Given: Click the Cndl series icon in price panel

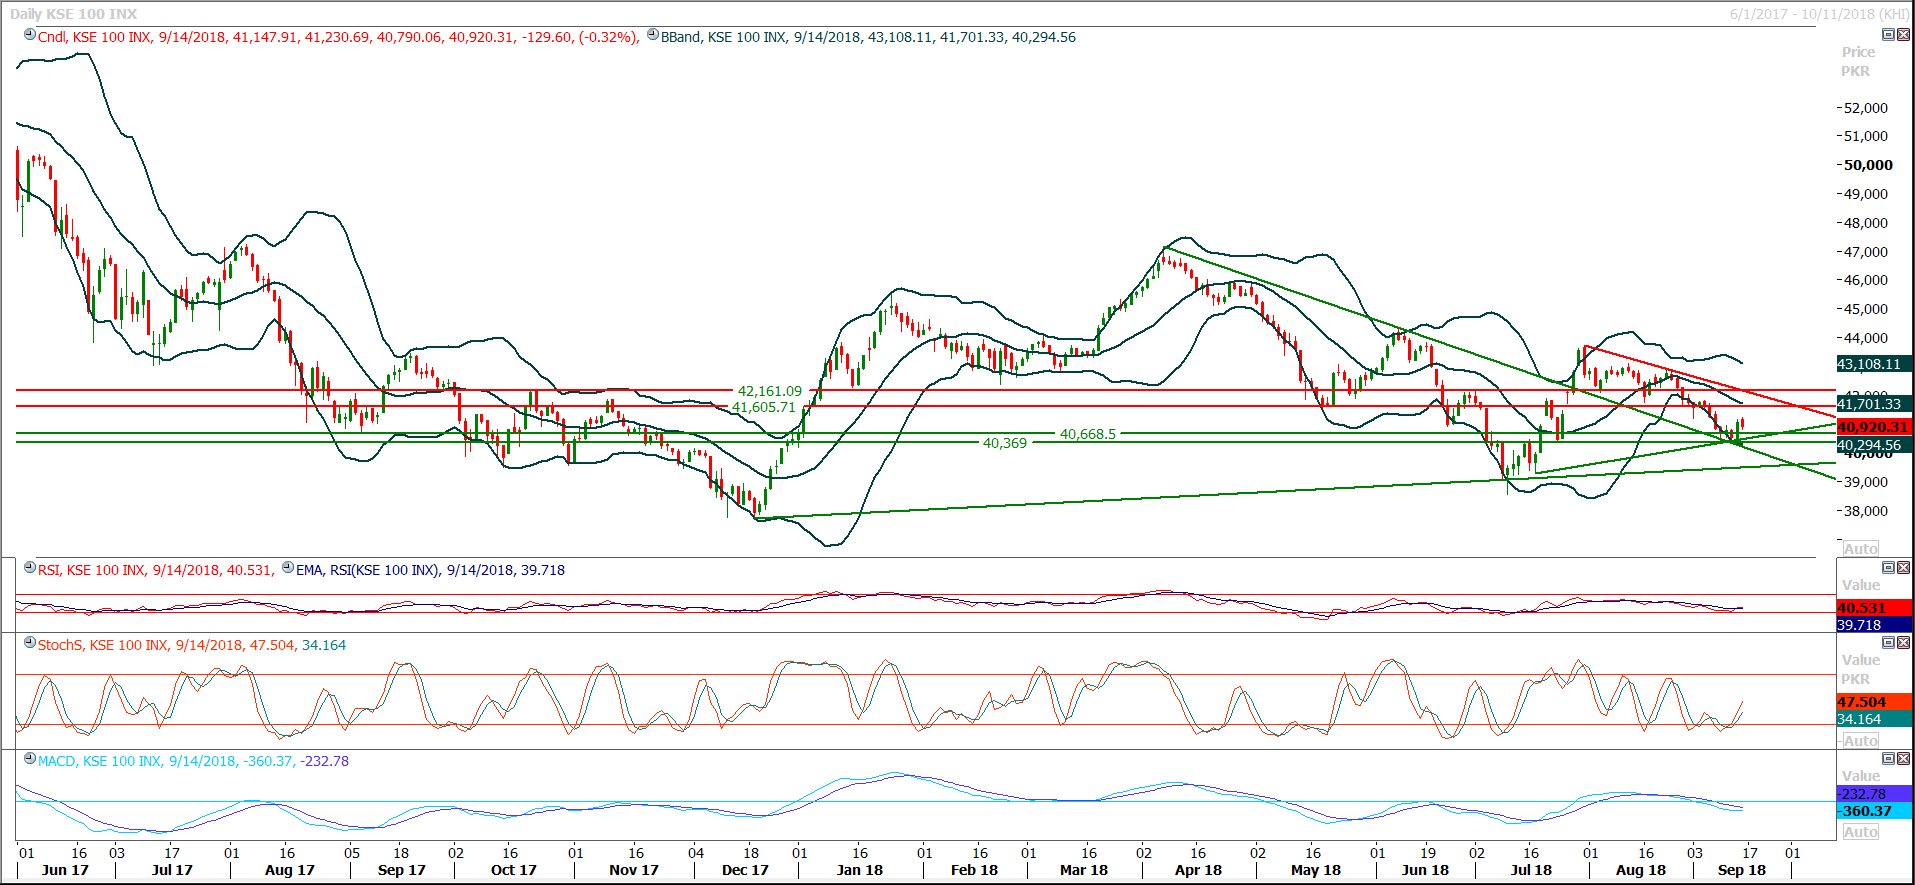Looking at the screenshot, I should tap(30, 35).
